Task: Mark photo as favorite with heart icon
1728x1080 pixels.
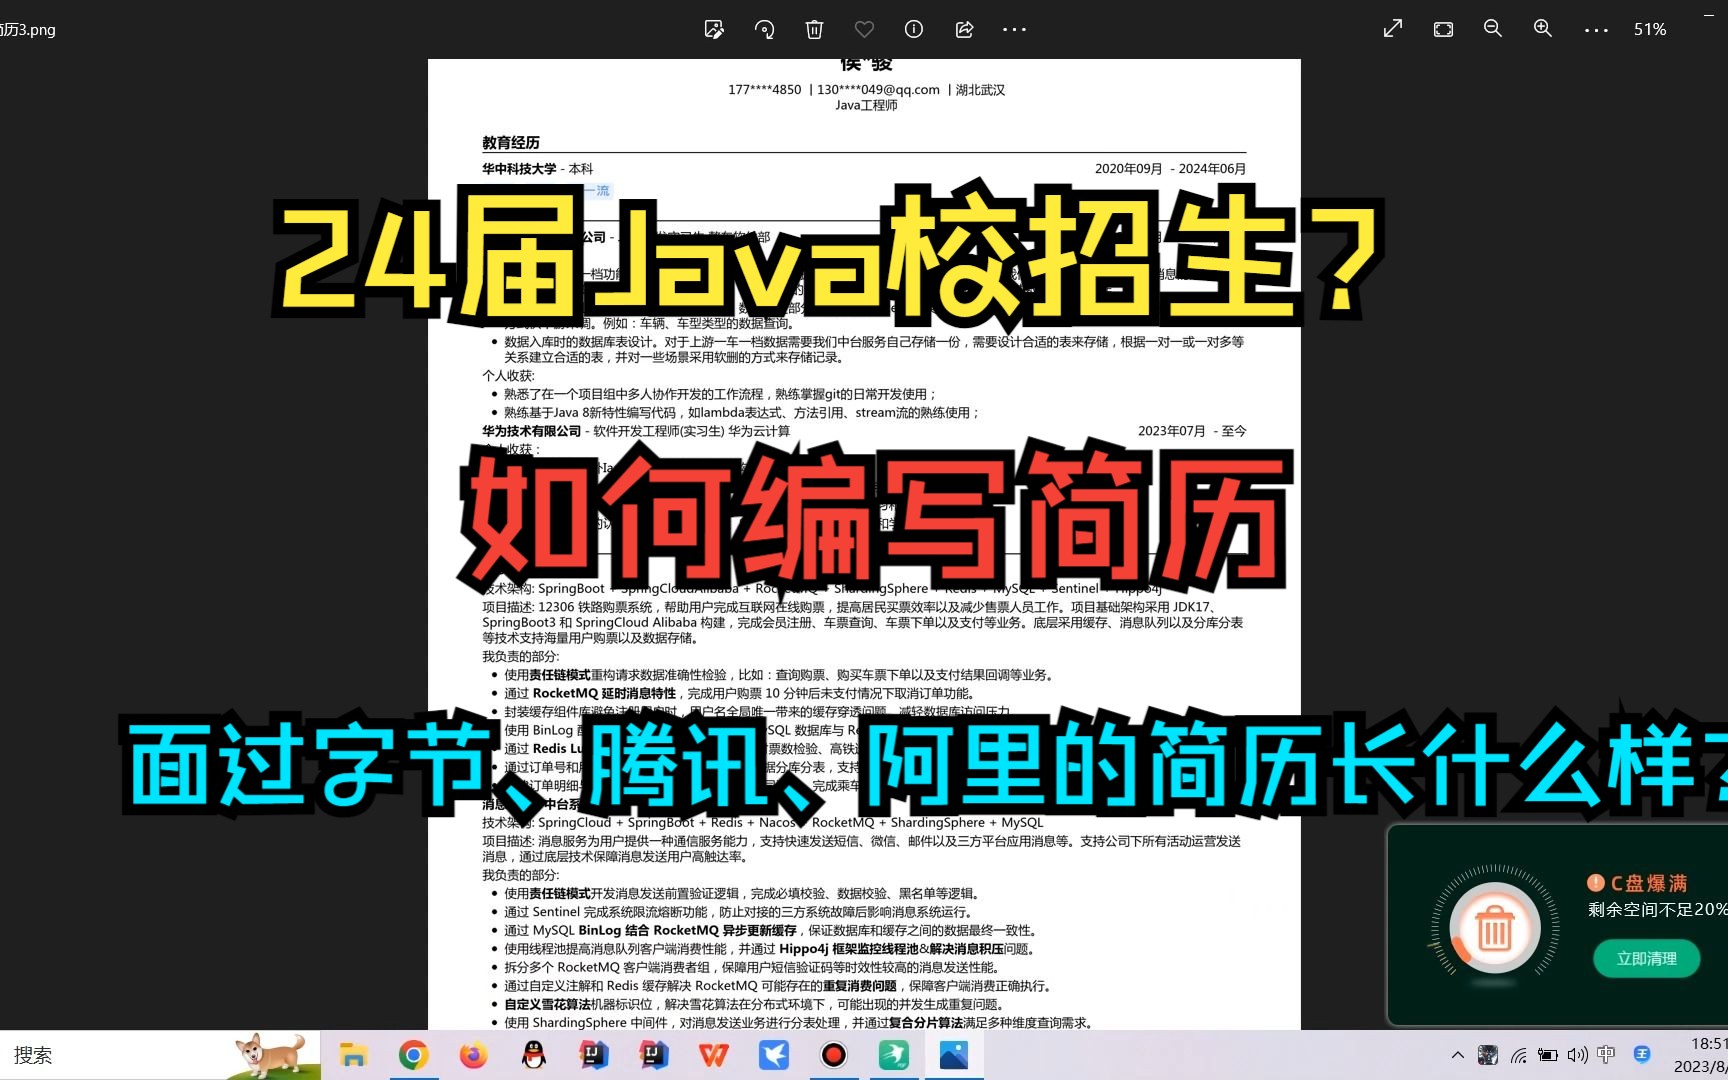Action: [864, 29]
